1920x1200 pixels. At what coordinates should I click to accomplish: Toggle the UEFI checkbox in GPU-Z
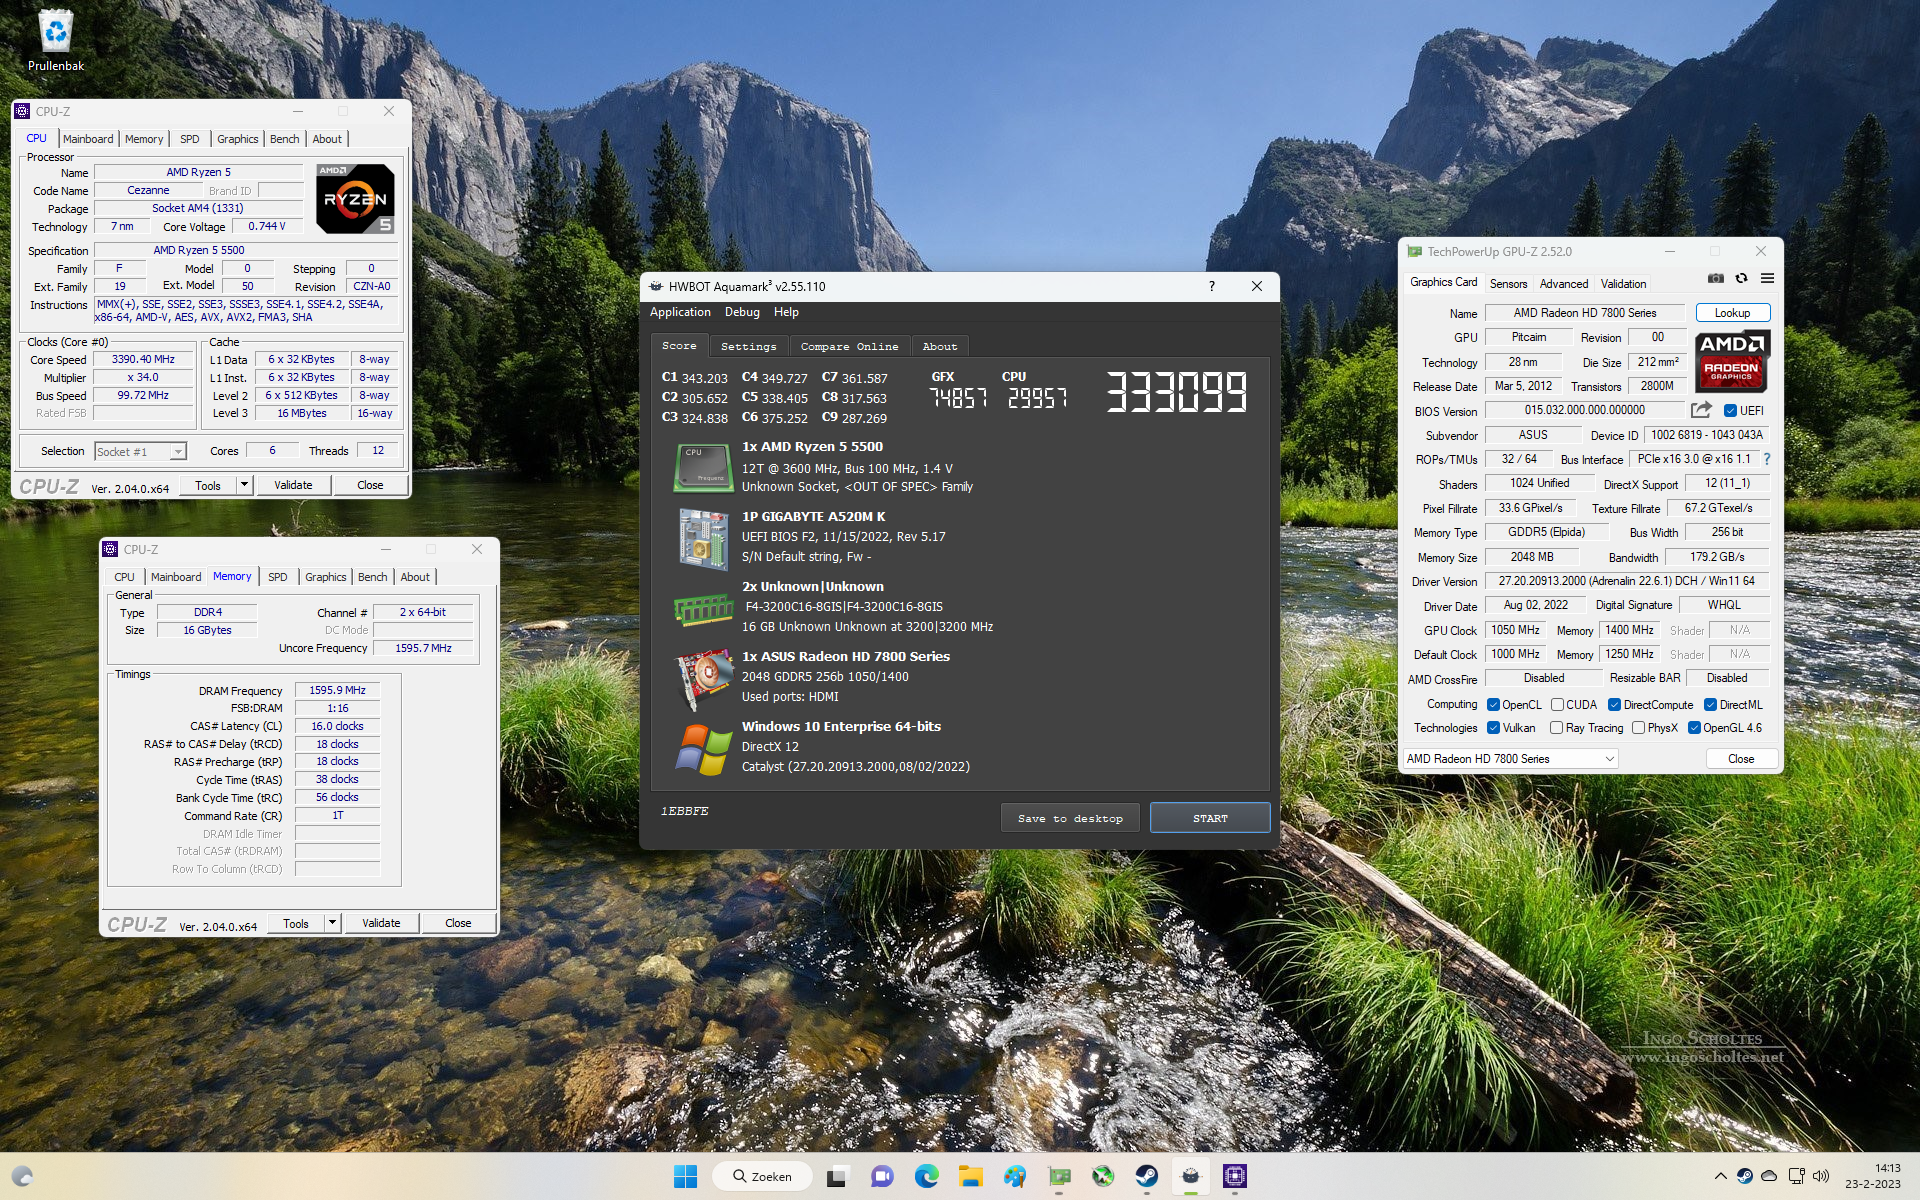(x=1730, y=411)
